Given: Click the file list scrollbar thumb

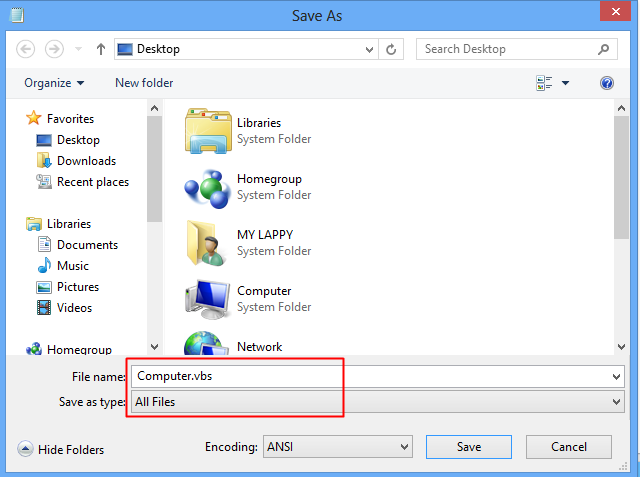Looking at the screenshot, I should click(x=621, y=177).
